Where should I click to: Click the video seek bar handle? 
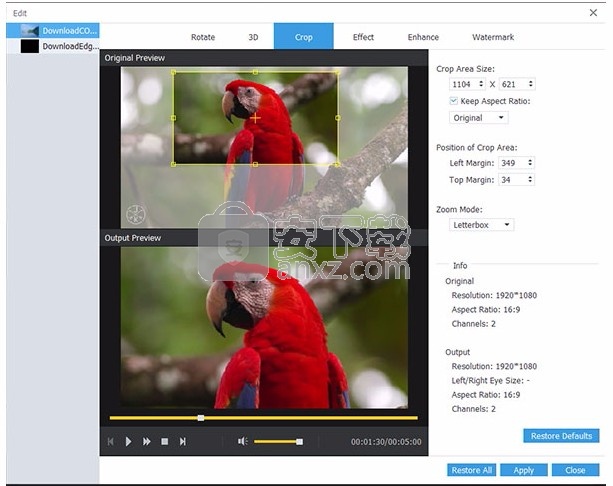[x=201, y=418]
